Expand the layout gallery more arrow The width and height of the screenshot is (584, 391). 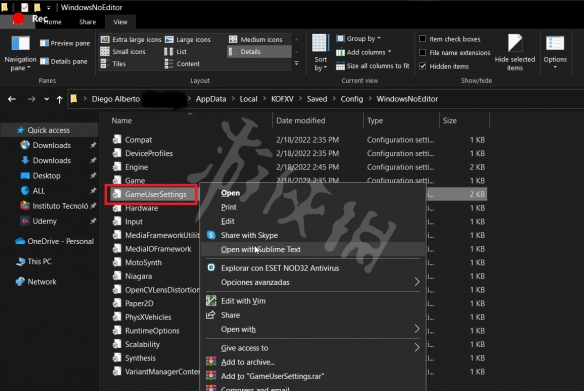click(x=296, y=64)
